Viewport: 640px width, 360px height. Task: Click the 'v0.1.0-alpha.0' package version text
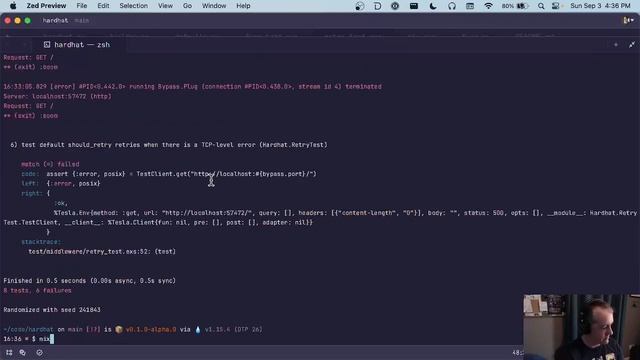coord(151,329)
